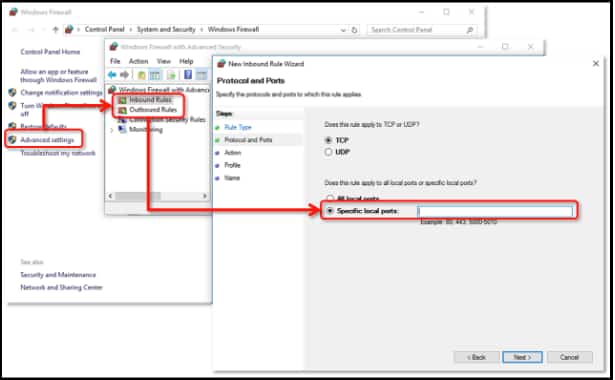Click inside the Specific local ports text field
615x380 pixels.
coord(495,212)
